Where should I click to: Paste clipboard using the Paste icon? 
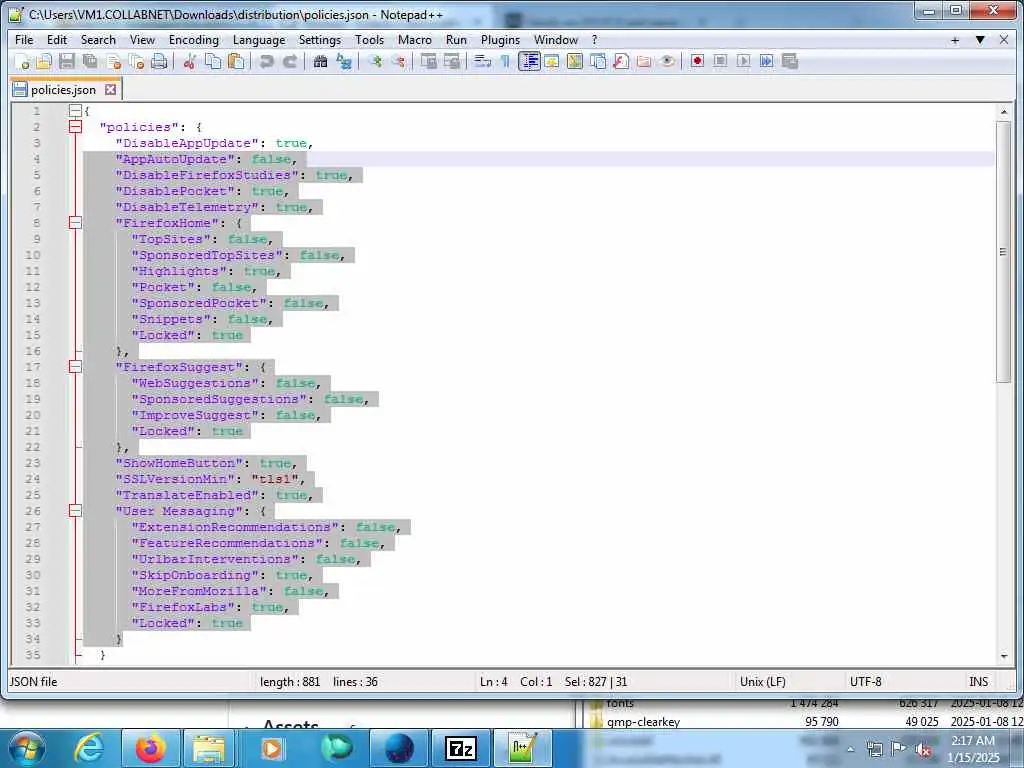coord(236,61)
